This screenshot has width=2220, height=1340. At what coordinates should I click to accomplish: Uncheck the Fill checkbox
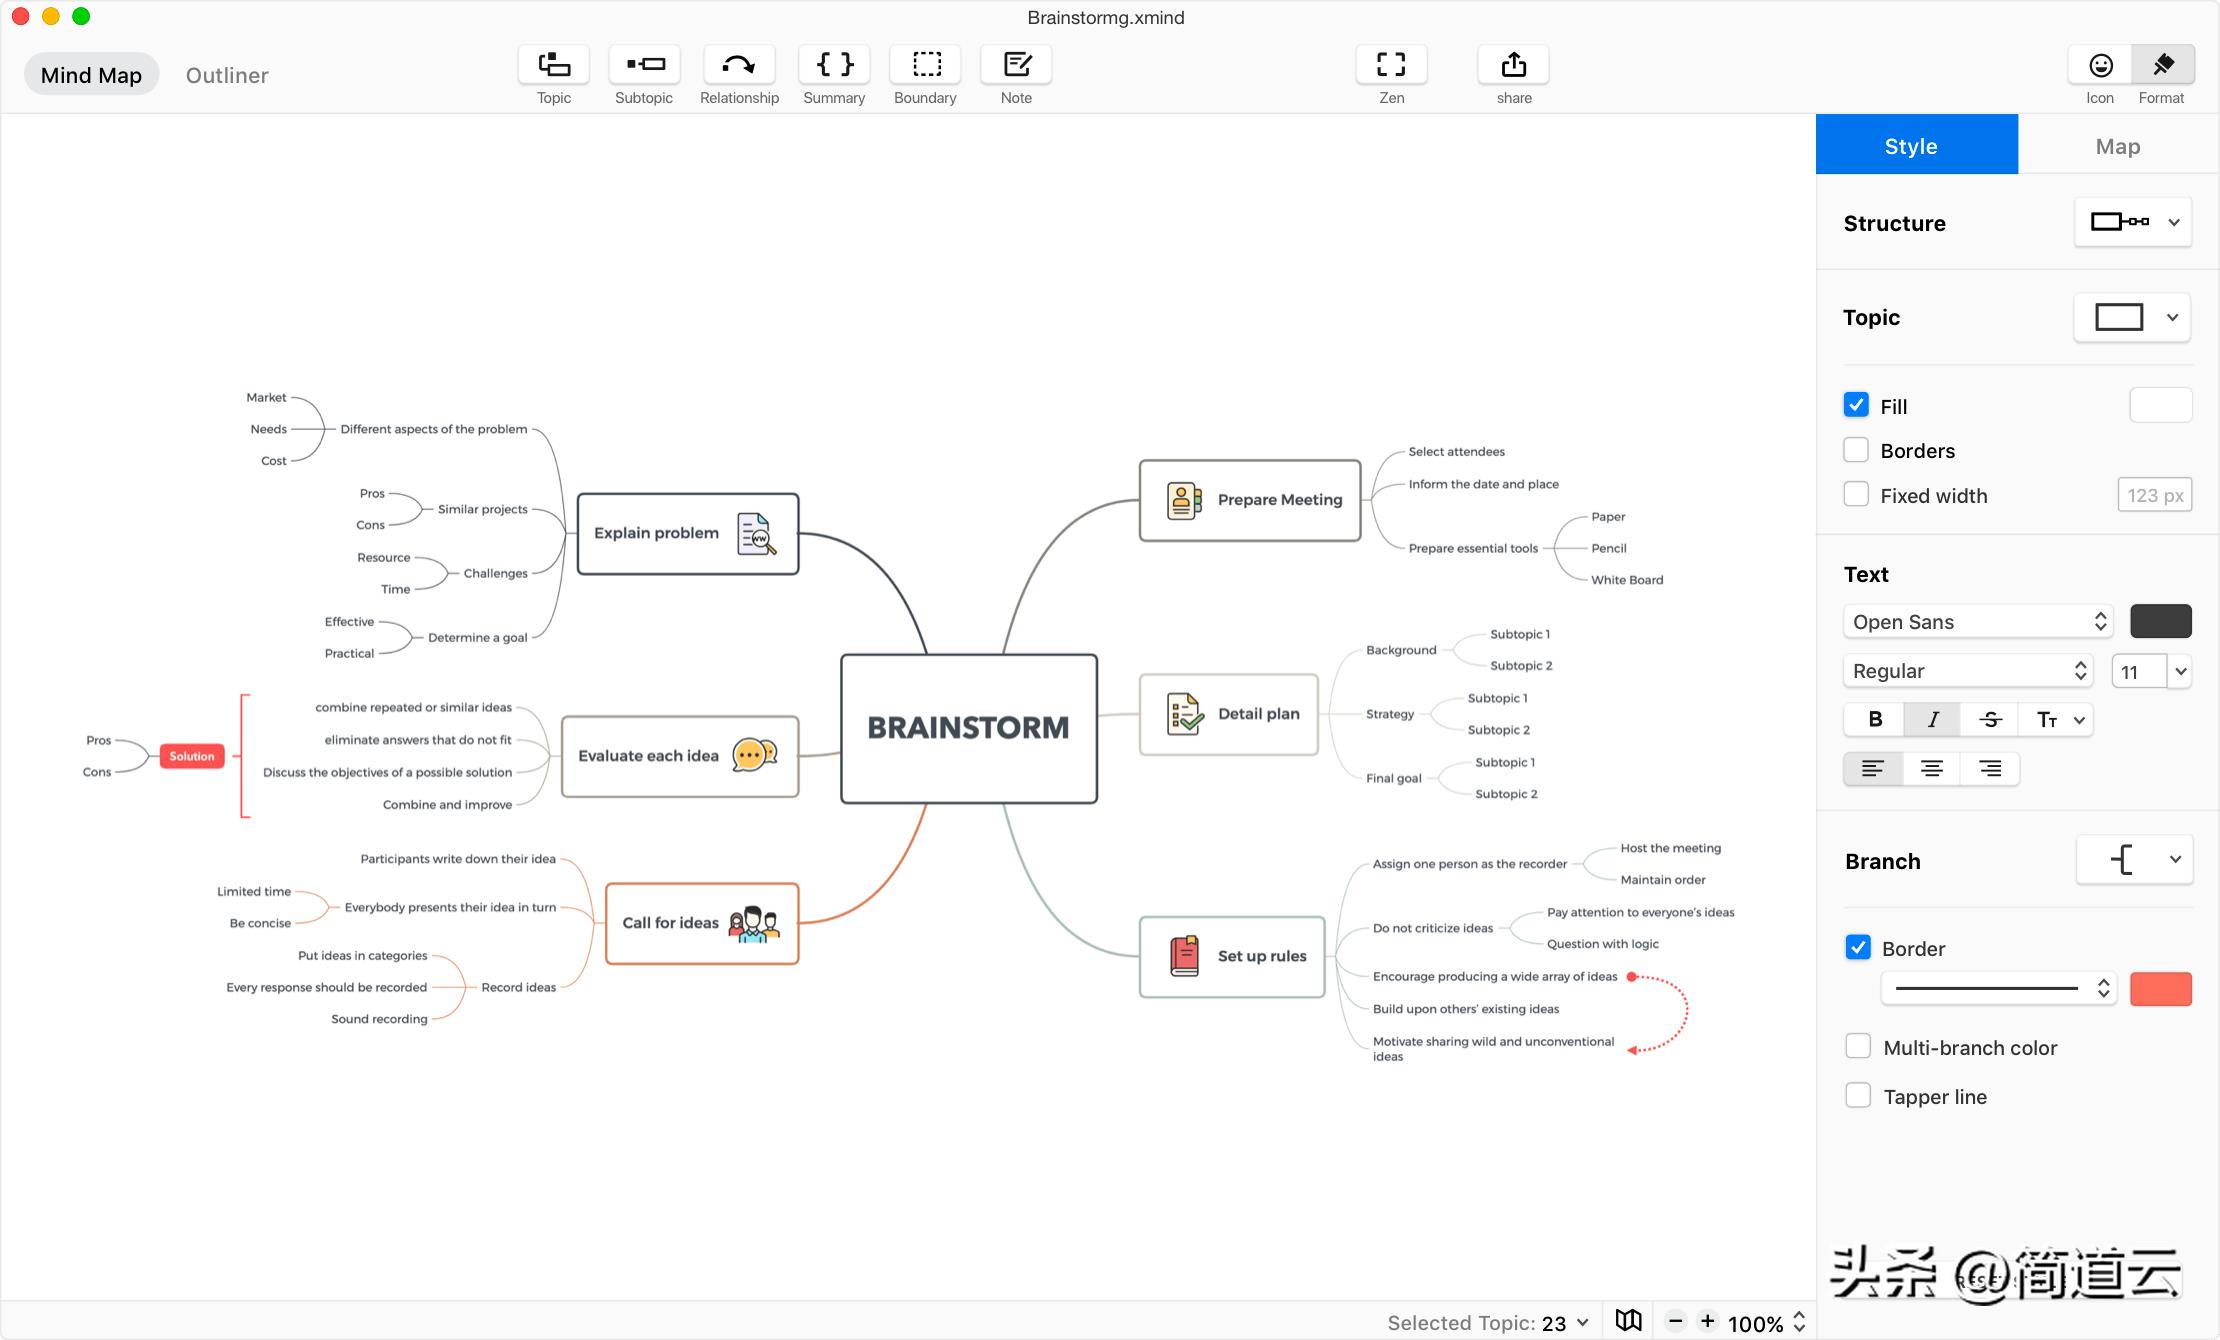(x=1856, y=405)
